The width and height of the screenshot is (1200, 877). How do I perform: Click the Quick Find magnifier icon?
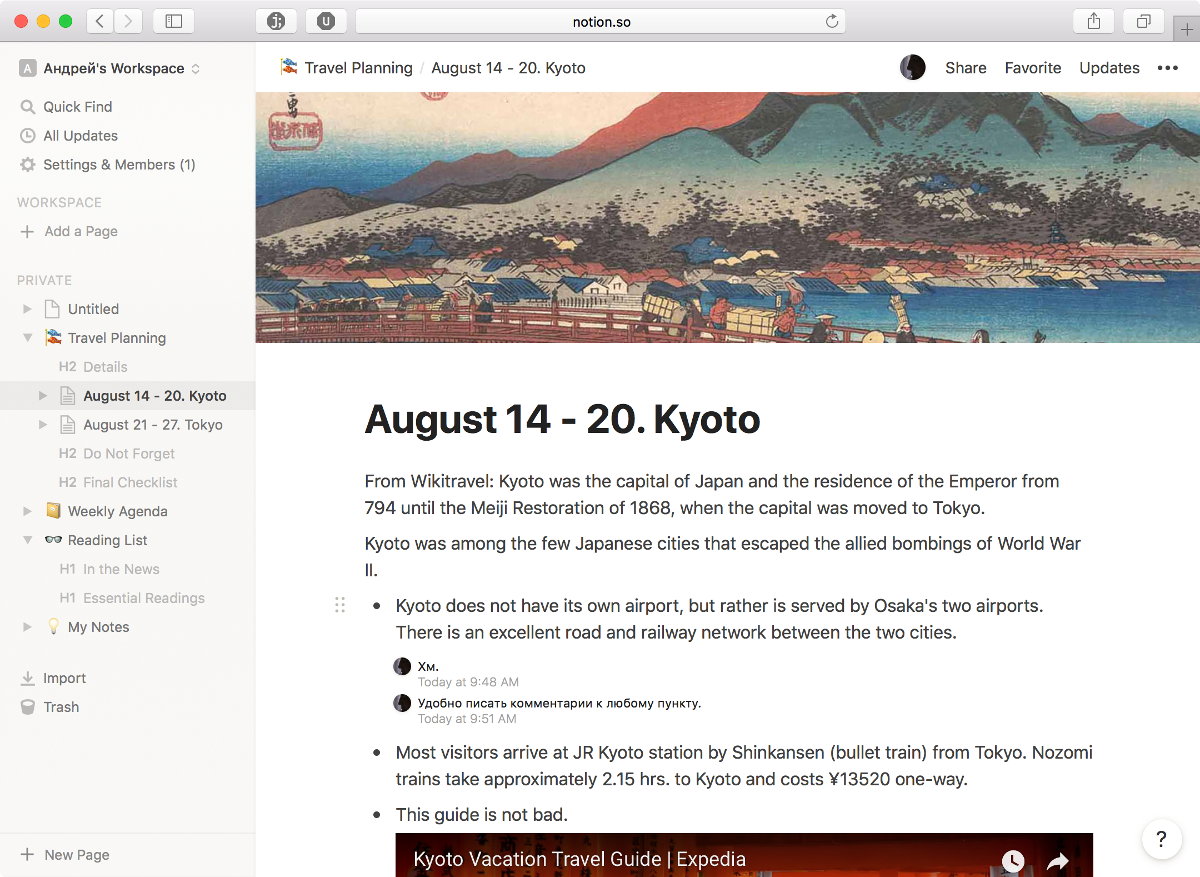tap(27, 107)
